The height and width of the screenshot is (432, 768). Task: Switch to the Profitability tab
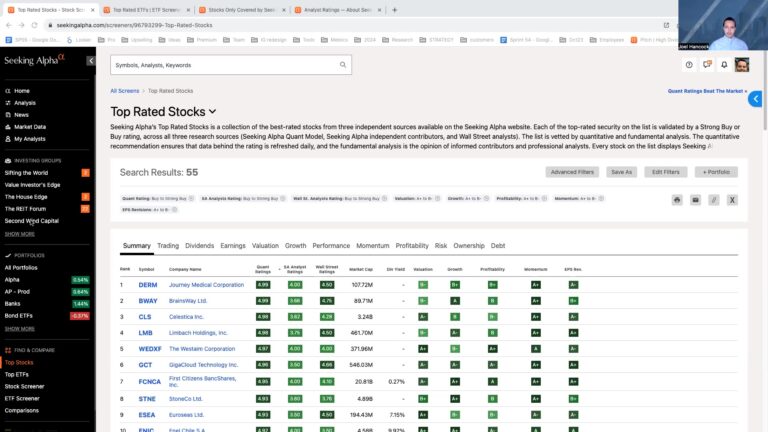click(x=412, y=246)
